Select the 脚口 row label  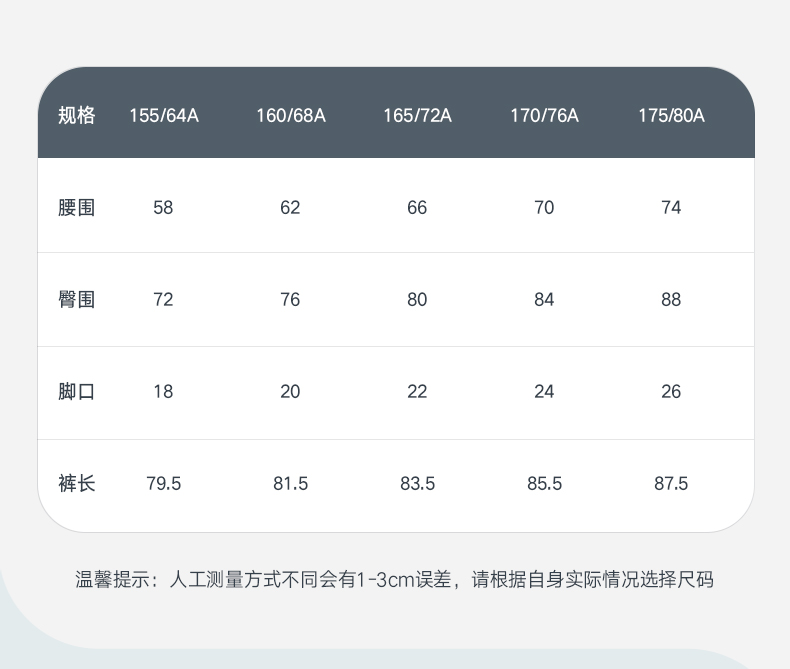click(x=77, y=391)
